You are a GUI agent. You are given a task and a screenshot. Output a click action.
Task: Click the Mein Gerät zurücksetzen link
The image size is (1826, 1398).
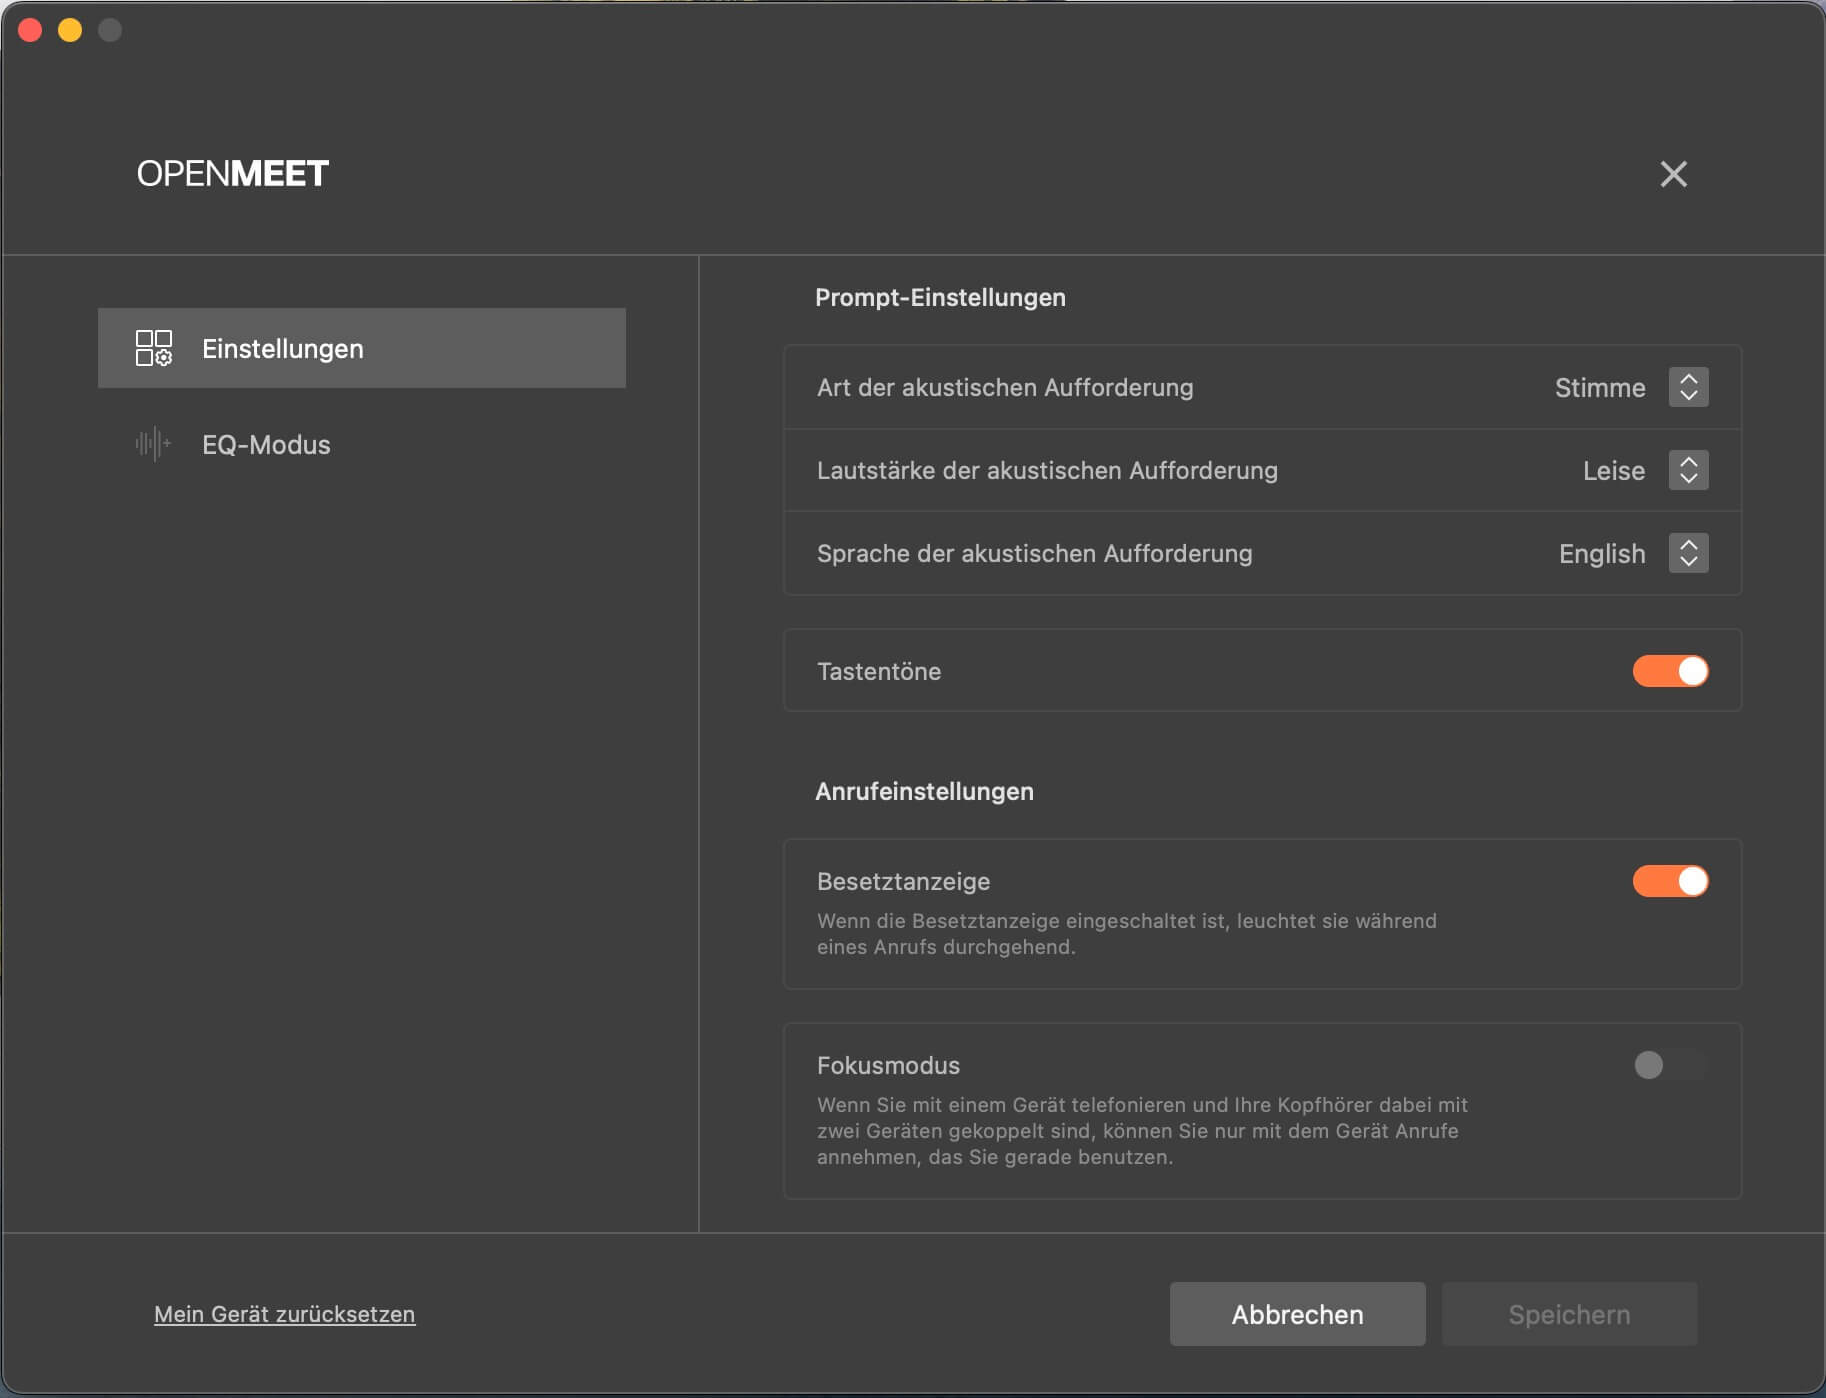[x=284, y=1314]
